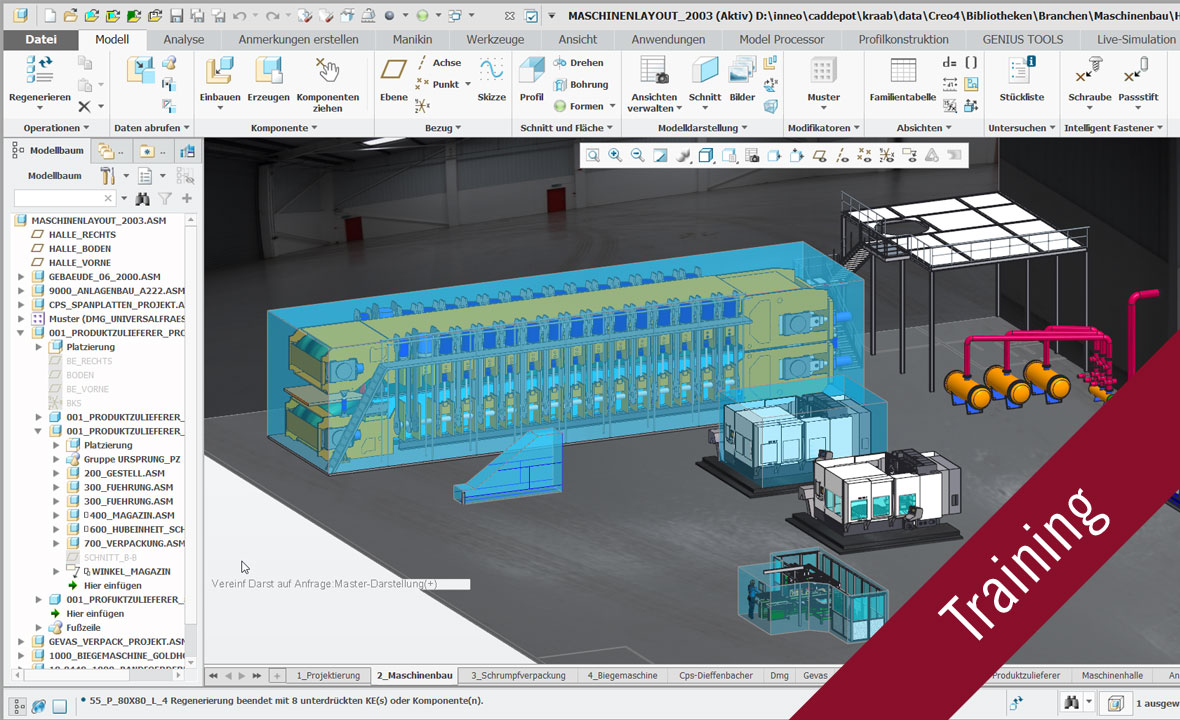Toggle datum axis display in graphics toolbar
Image resolution: width=1180 pixels, height=720 pixels.
pyautogui.click(x=843, y=155)
